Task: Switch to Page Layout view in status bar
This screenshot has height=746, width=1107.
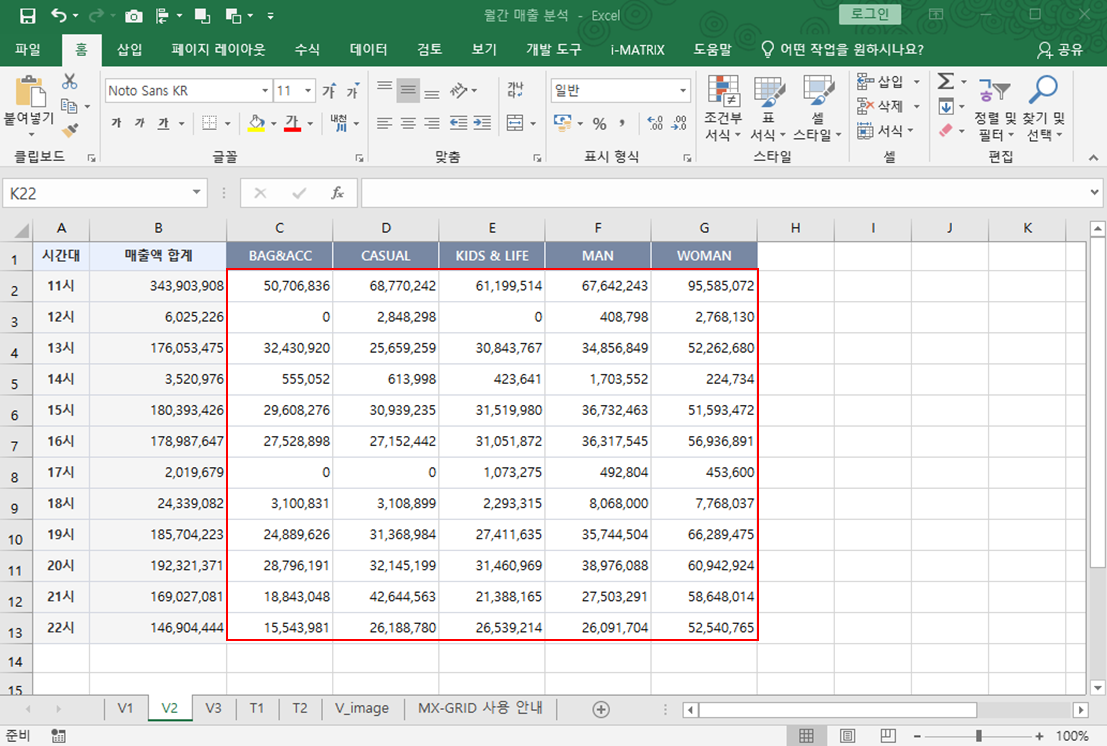Action: 847,736
